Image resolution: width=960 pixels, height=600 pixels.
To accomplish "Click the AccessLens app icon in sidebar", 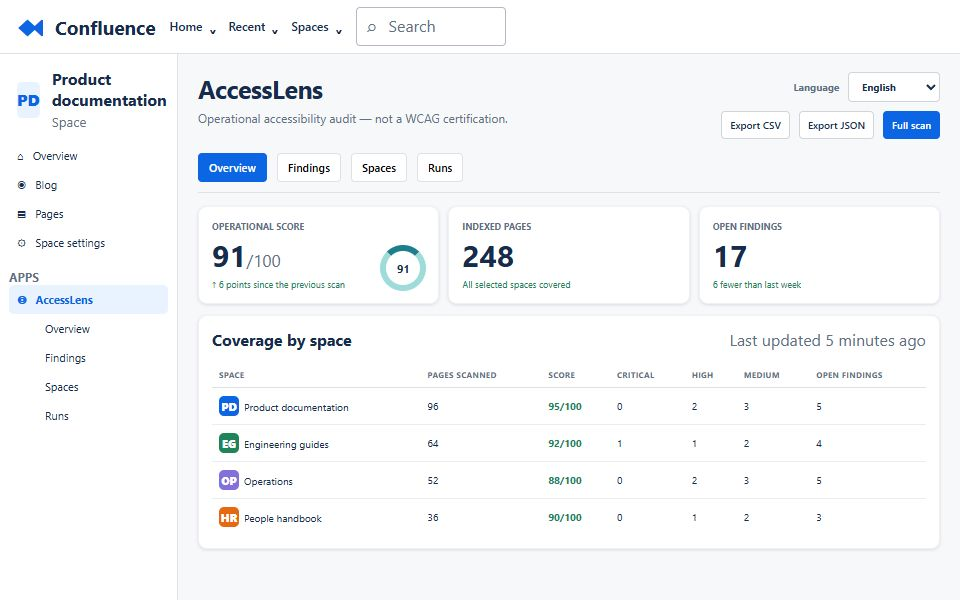I will pos(22,300).
